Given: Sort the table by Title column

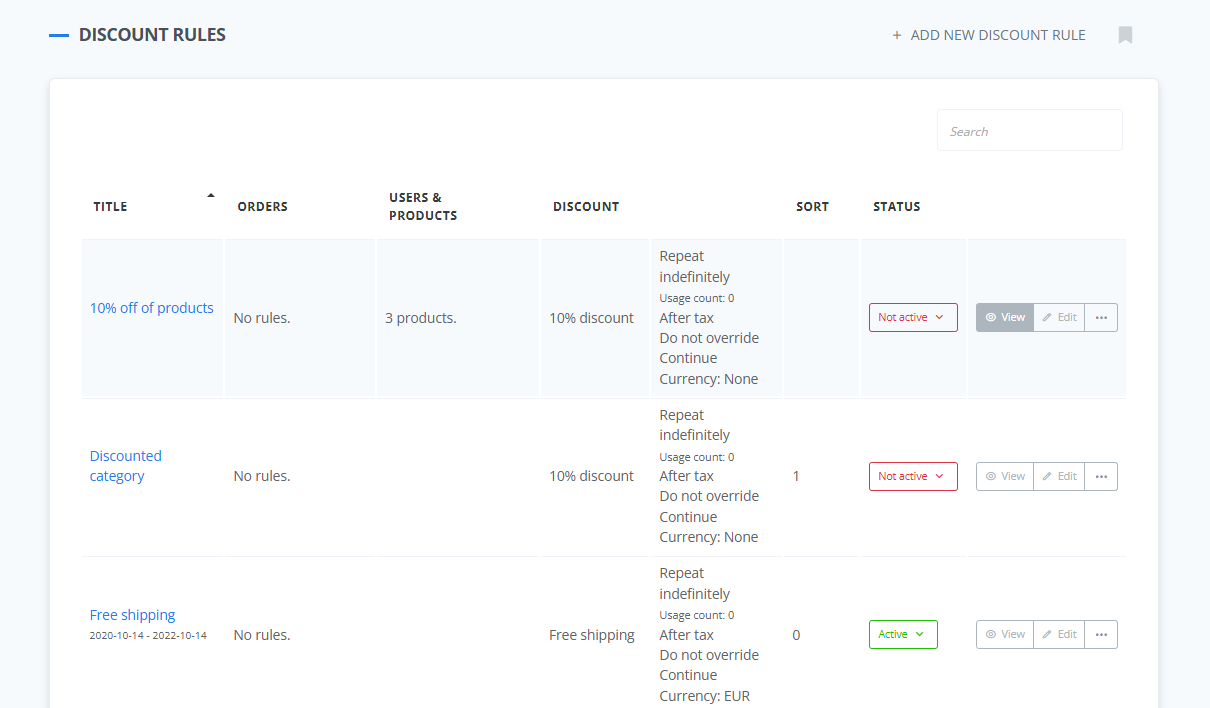Looking at the screenshot, I should click(153, 206).
